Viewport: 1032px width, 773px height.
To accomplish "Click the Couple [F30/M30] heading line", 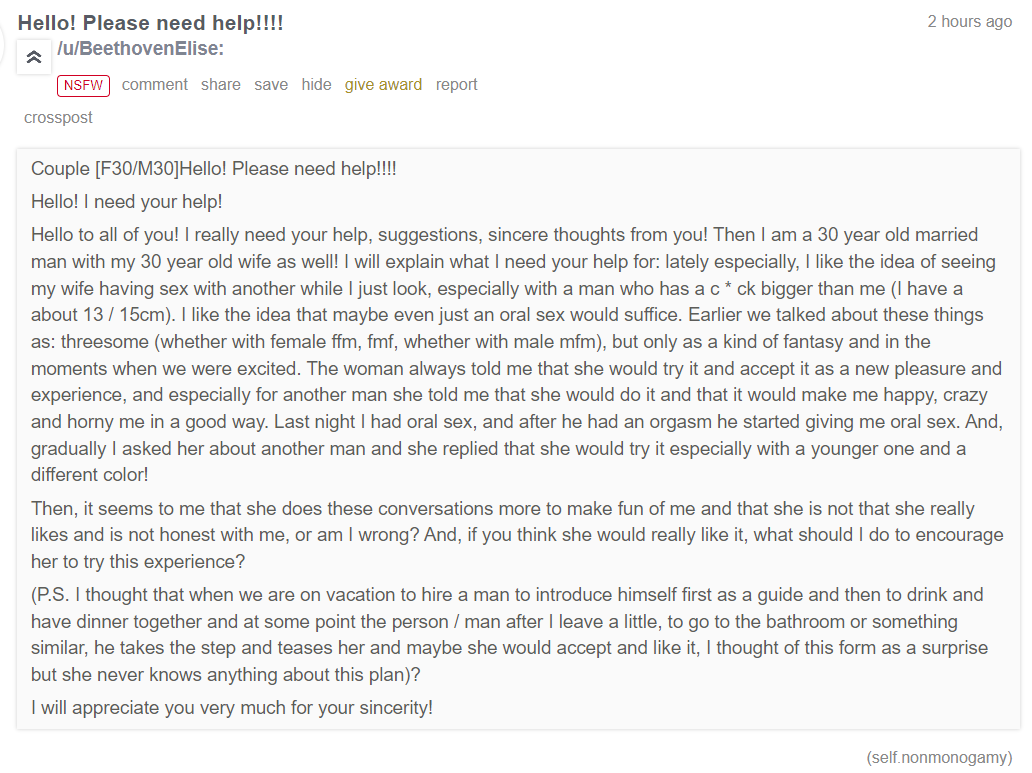I will pos(214,169).
